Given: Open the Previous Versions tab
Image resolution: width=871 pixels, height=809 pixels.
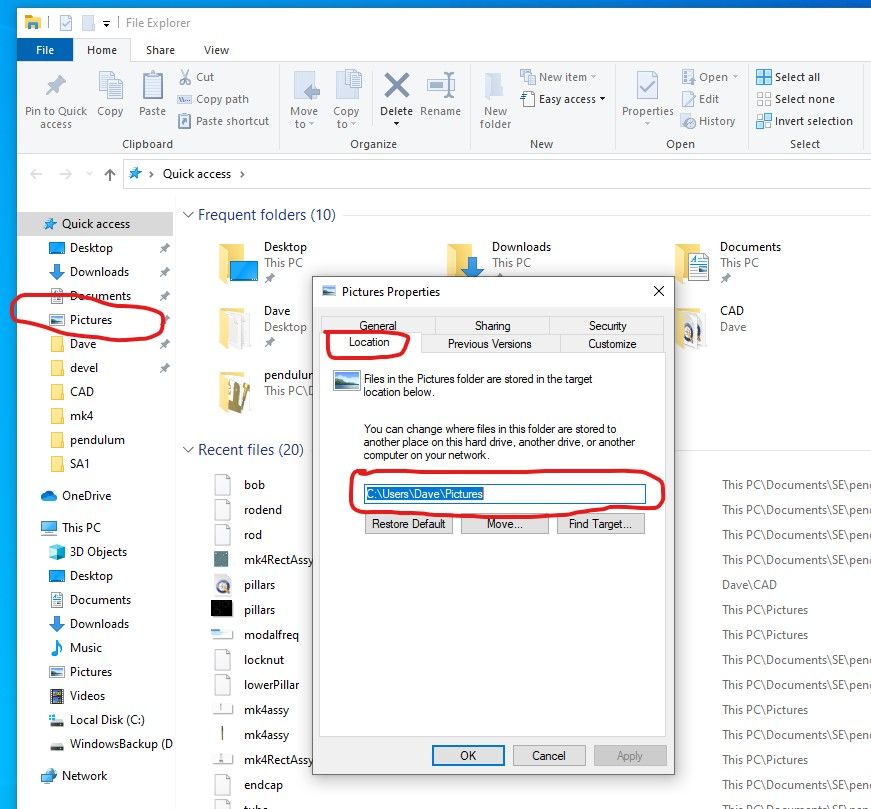Looking at the screenshot, I should point(490,344).
